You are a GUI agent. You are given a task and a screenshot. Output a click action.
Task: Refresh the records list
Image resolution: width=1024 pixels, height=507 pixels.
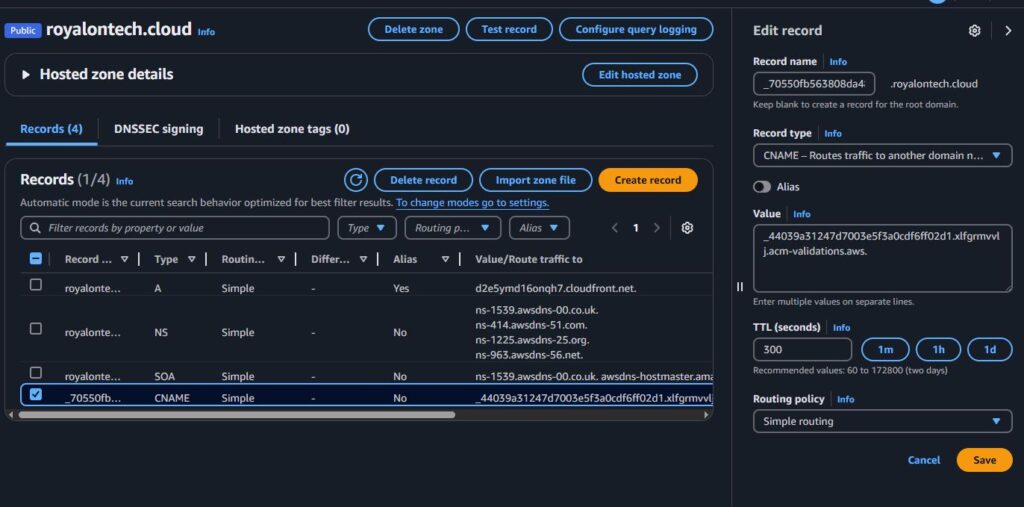click(356, 180)
